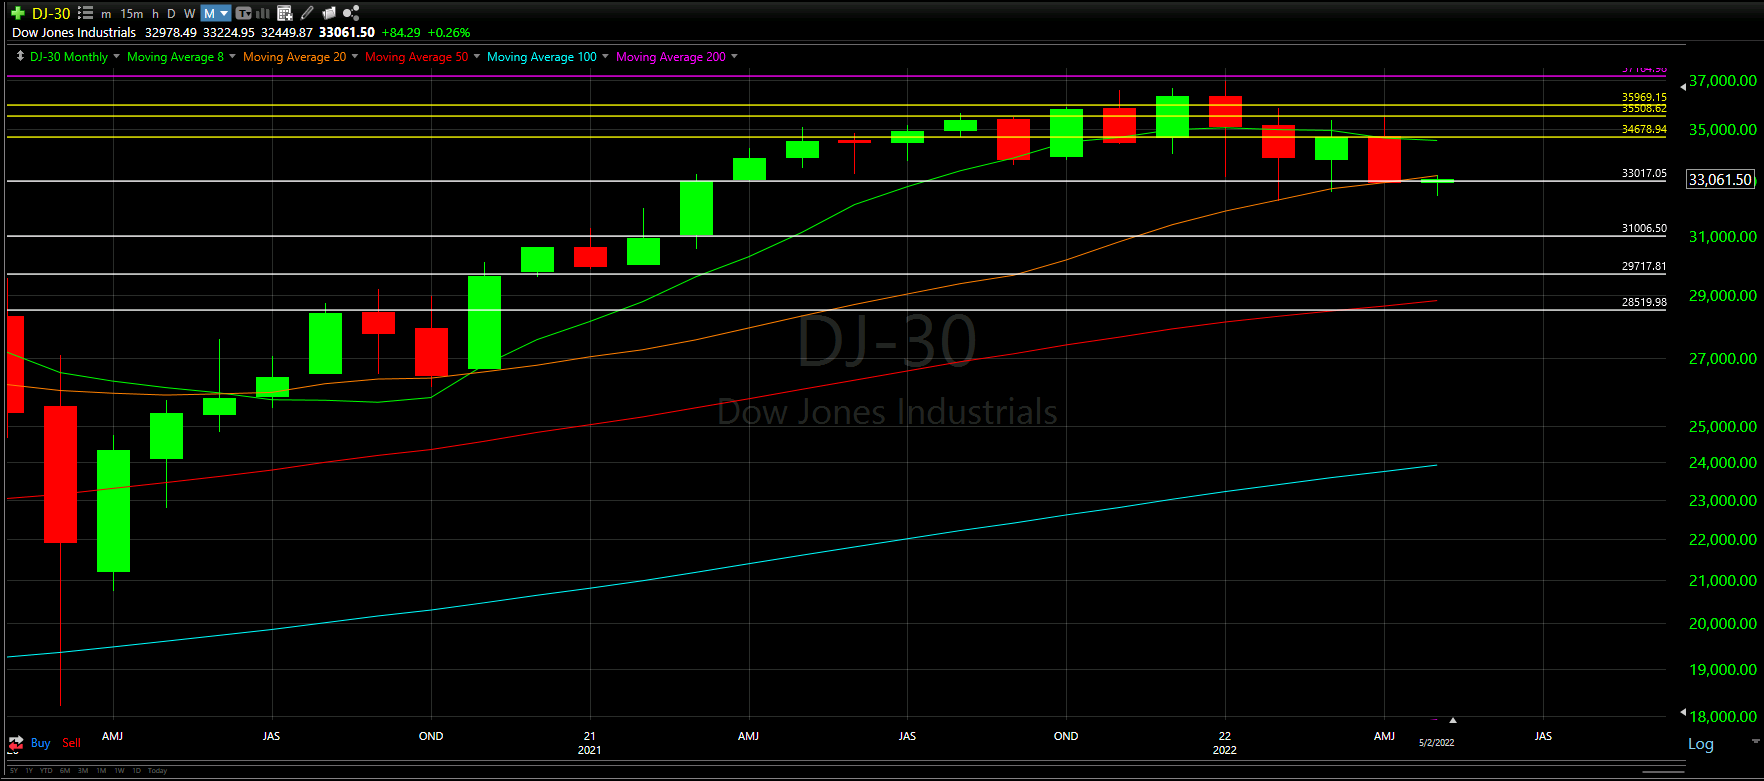This screenshot has width=1764, height=781.
Task: Select the 1D range
Action: tap(137, 771)
